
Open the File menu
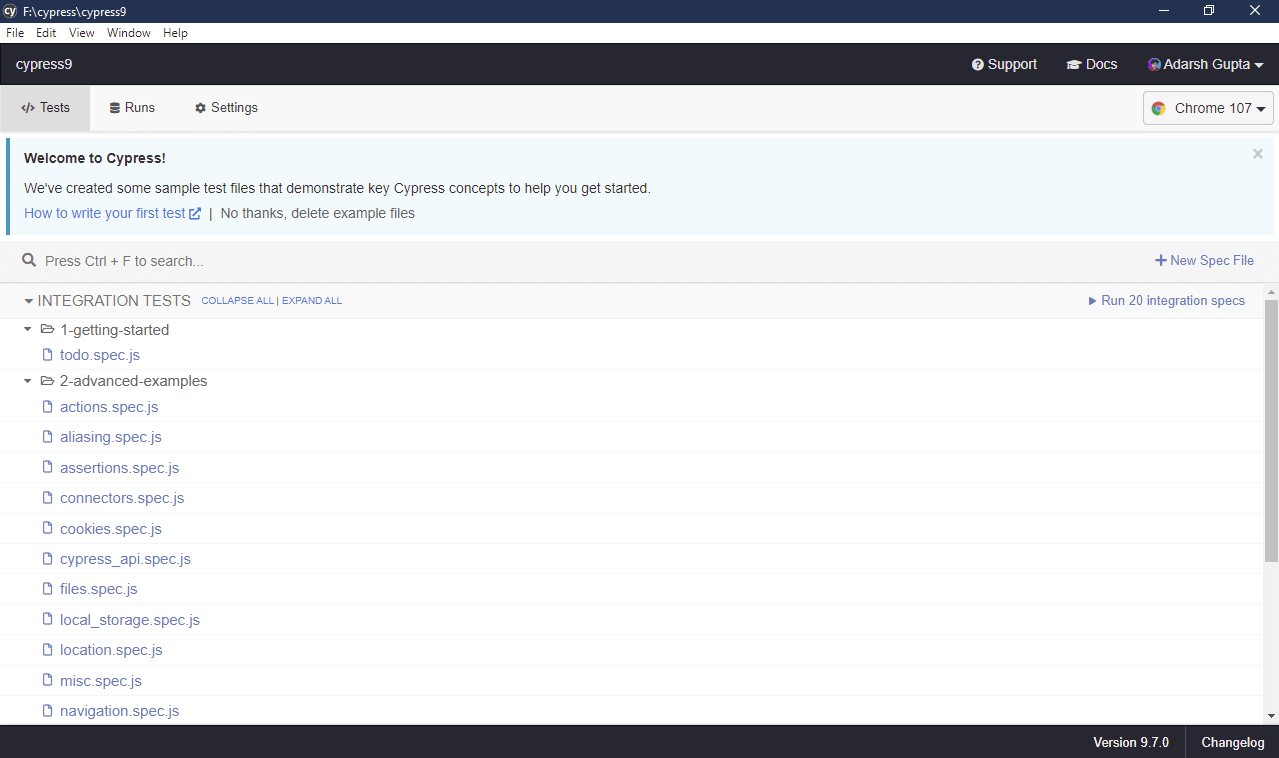pos(15,32)
